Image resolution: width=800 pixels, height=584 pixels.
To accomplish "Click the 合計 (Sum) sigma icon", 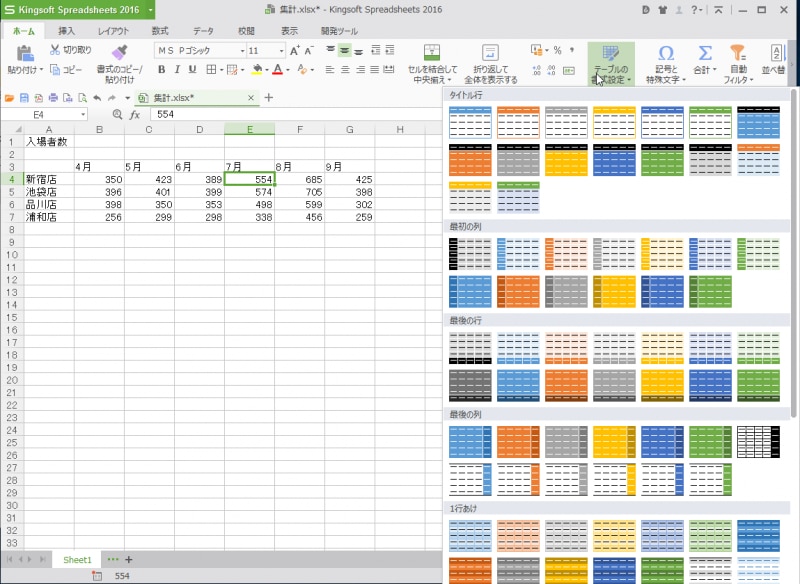I will (x=705, y=52).
